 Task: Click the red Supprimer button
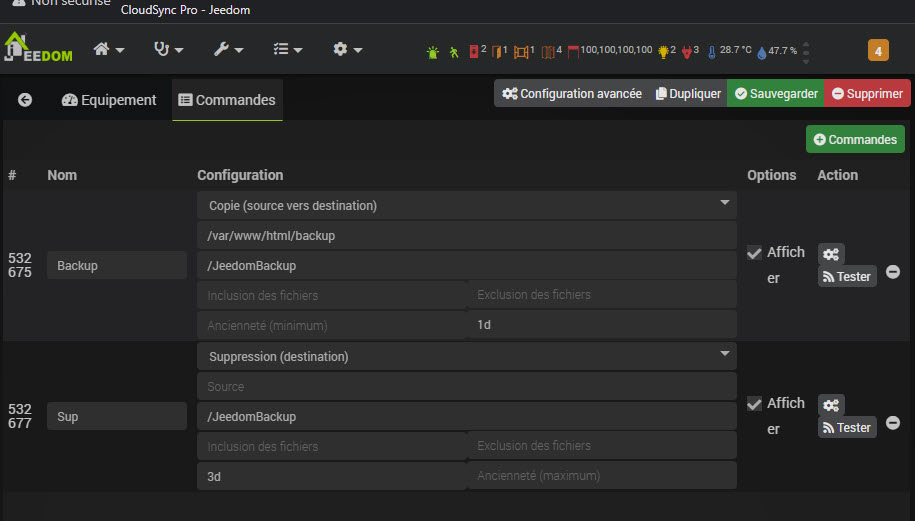coord(866,94)
